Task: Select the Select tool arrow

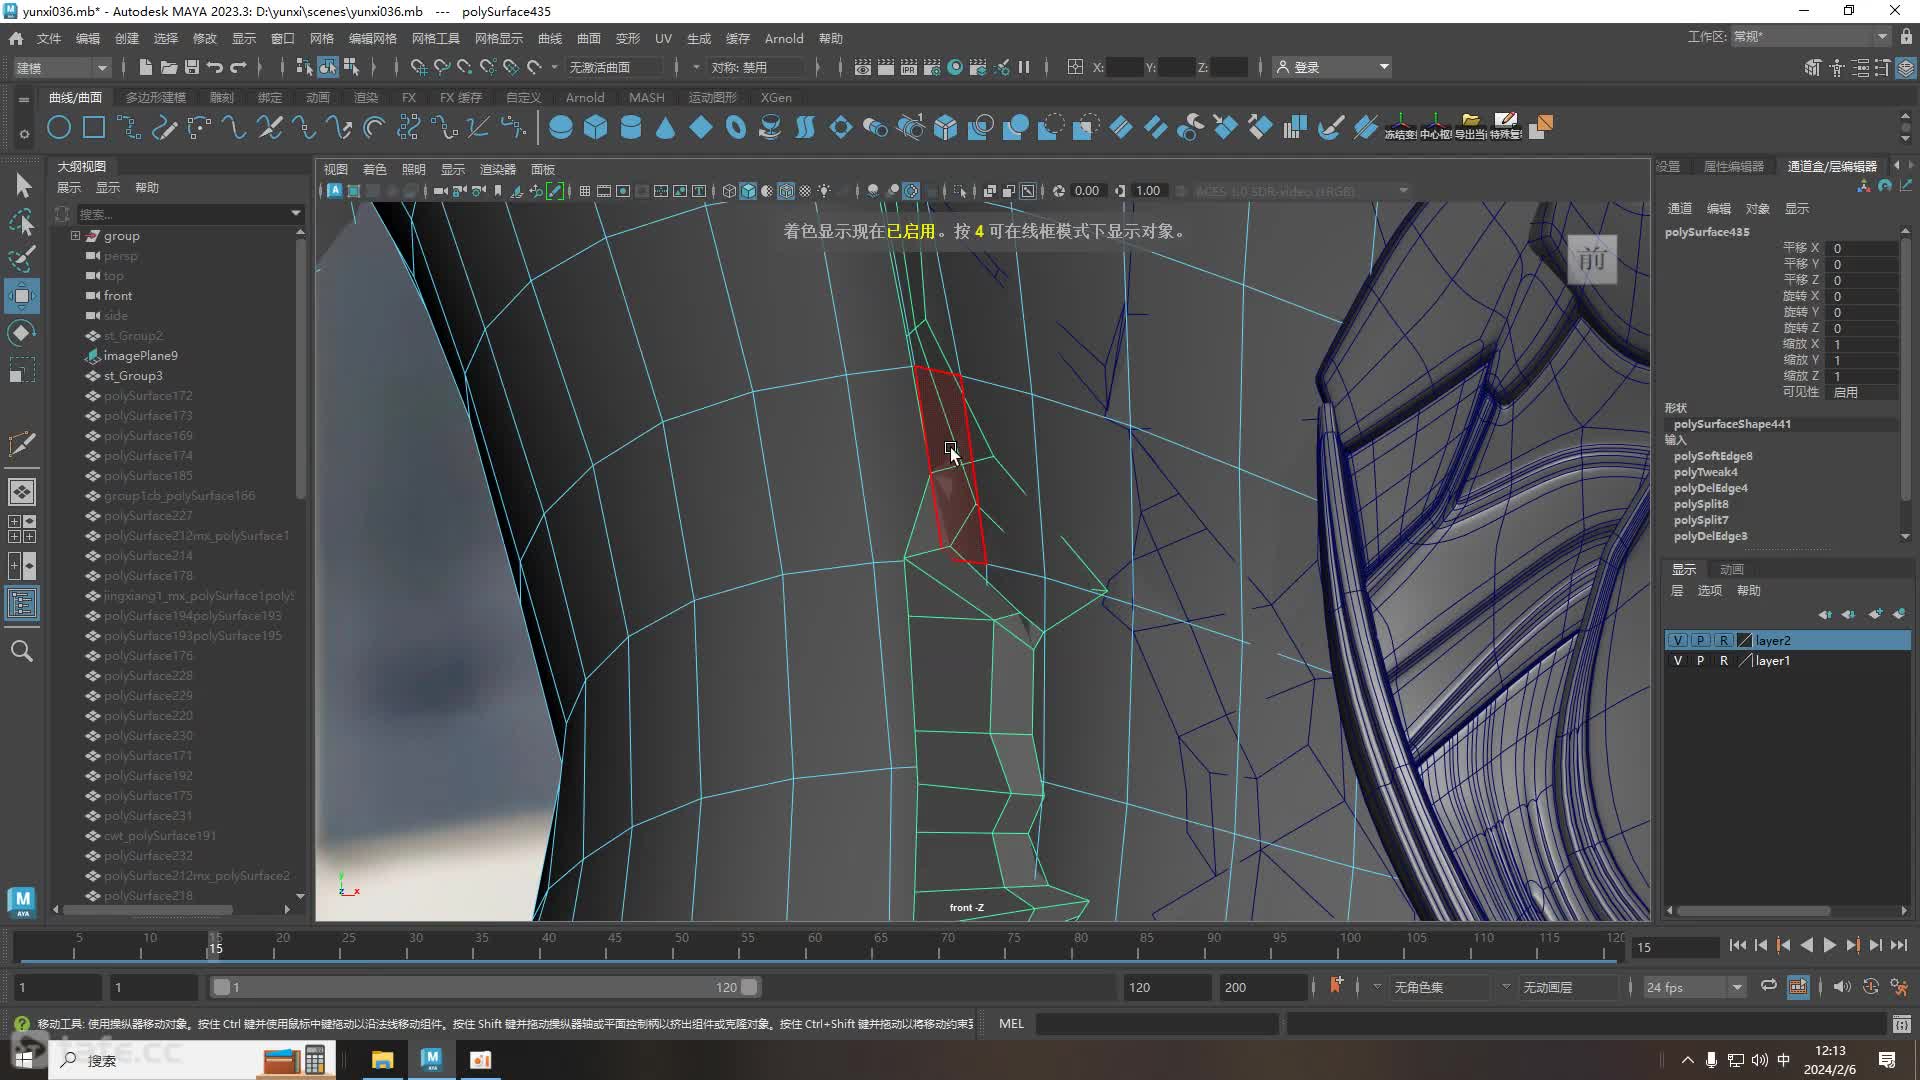Action: (22, 185)
